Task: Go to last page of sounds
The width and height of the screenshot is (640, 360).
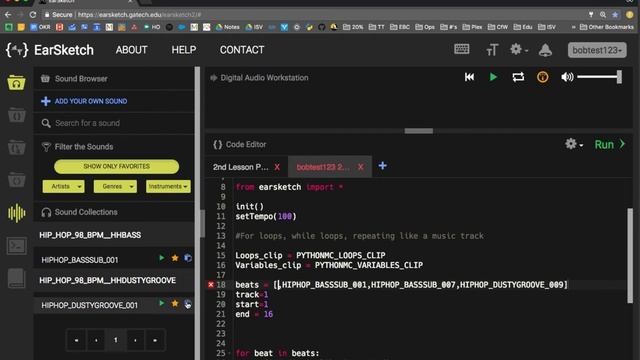Action: pyautogui.click(x=155, y=340)
